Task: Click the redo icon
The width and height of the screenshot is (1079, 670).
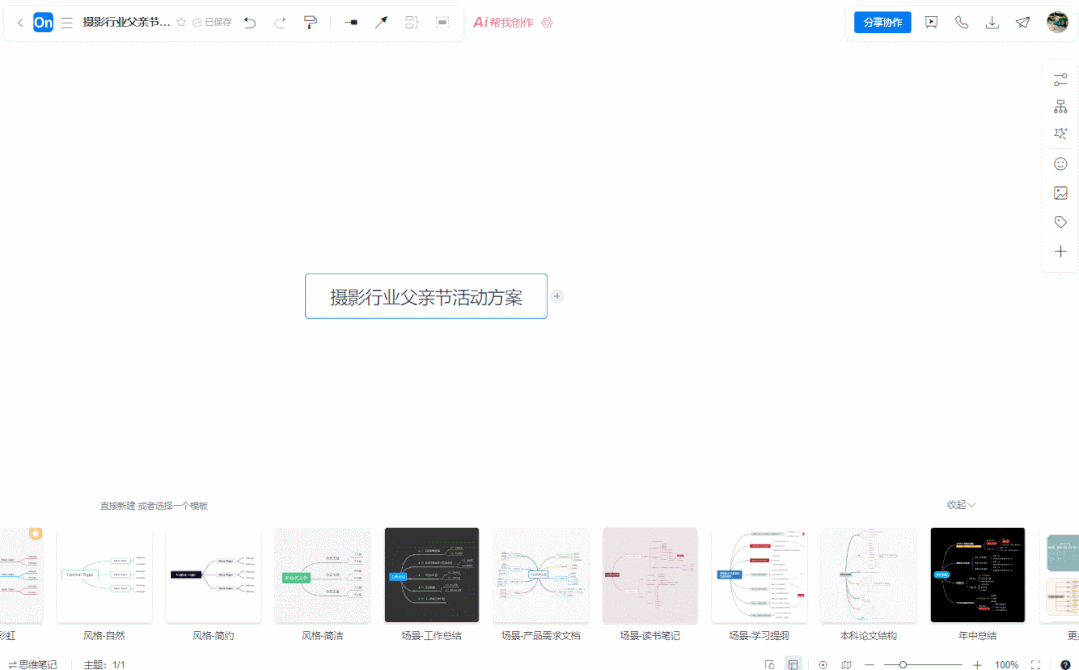Action: point(280,22)
